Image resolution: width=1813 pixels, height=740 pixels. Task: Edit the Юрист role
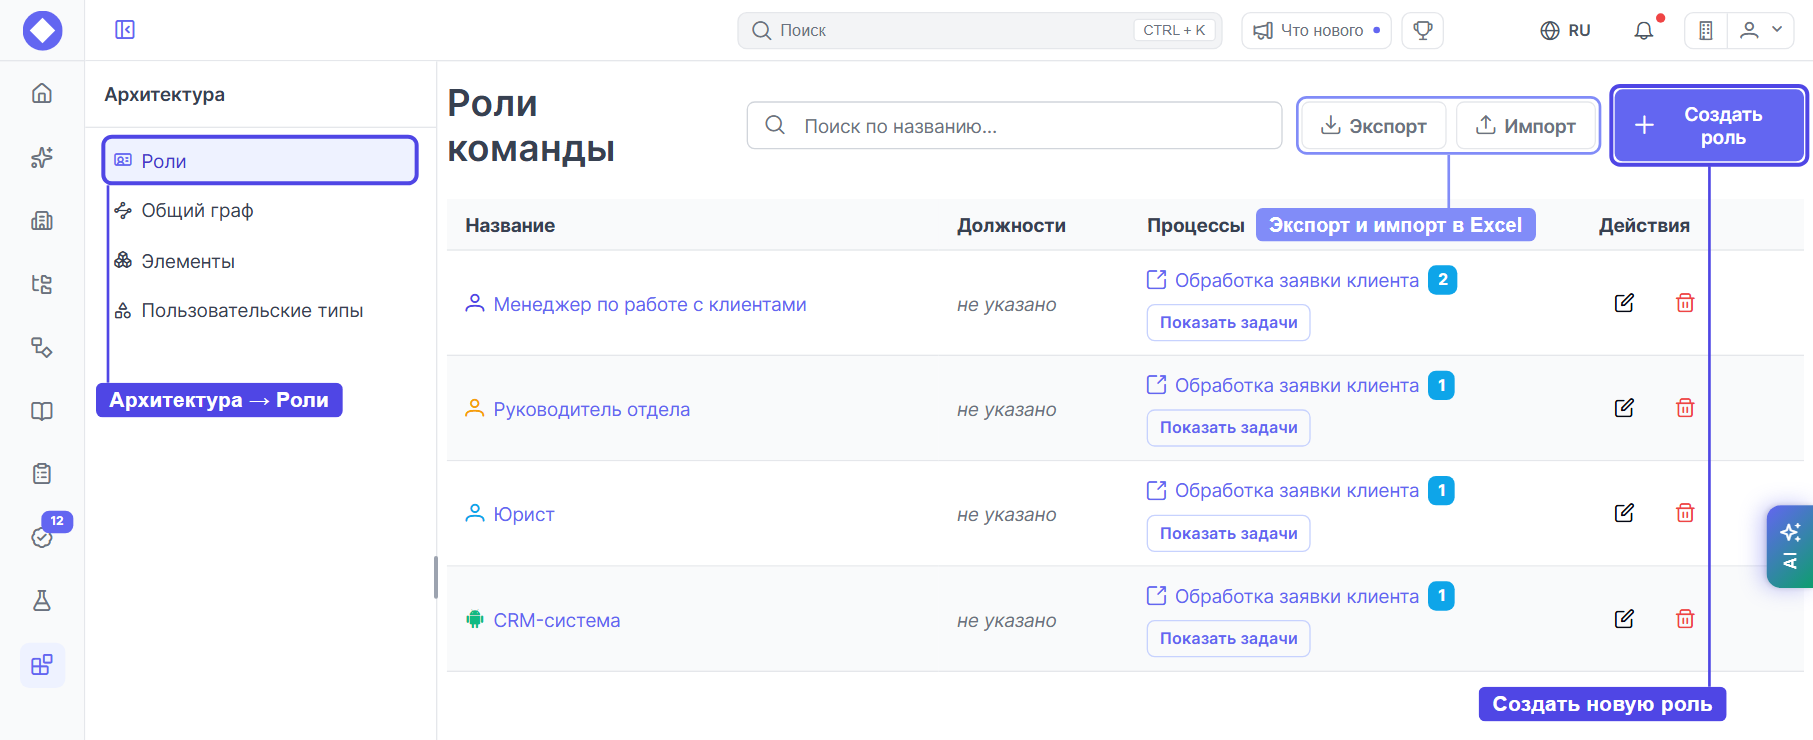1624,513
